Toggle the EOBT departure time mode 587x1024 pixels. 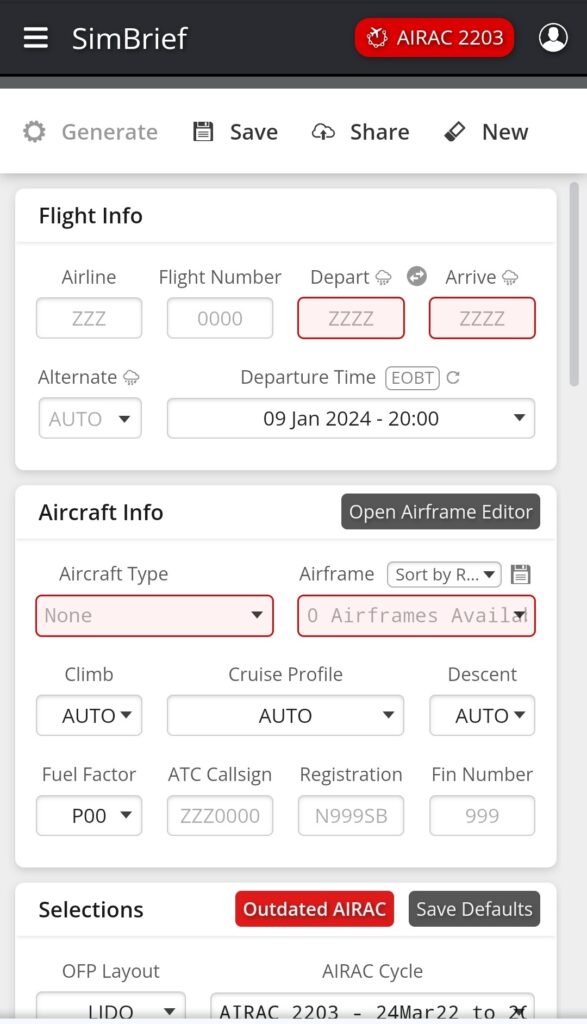(x=412, y=377)
